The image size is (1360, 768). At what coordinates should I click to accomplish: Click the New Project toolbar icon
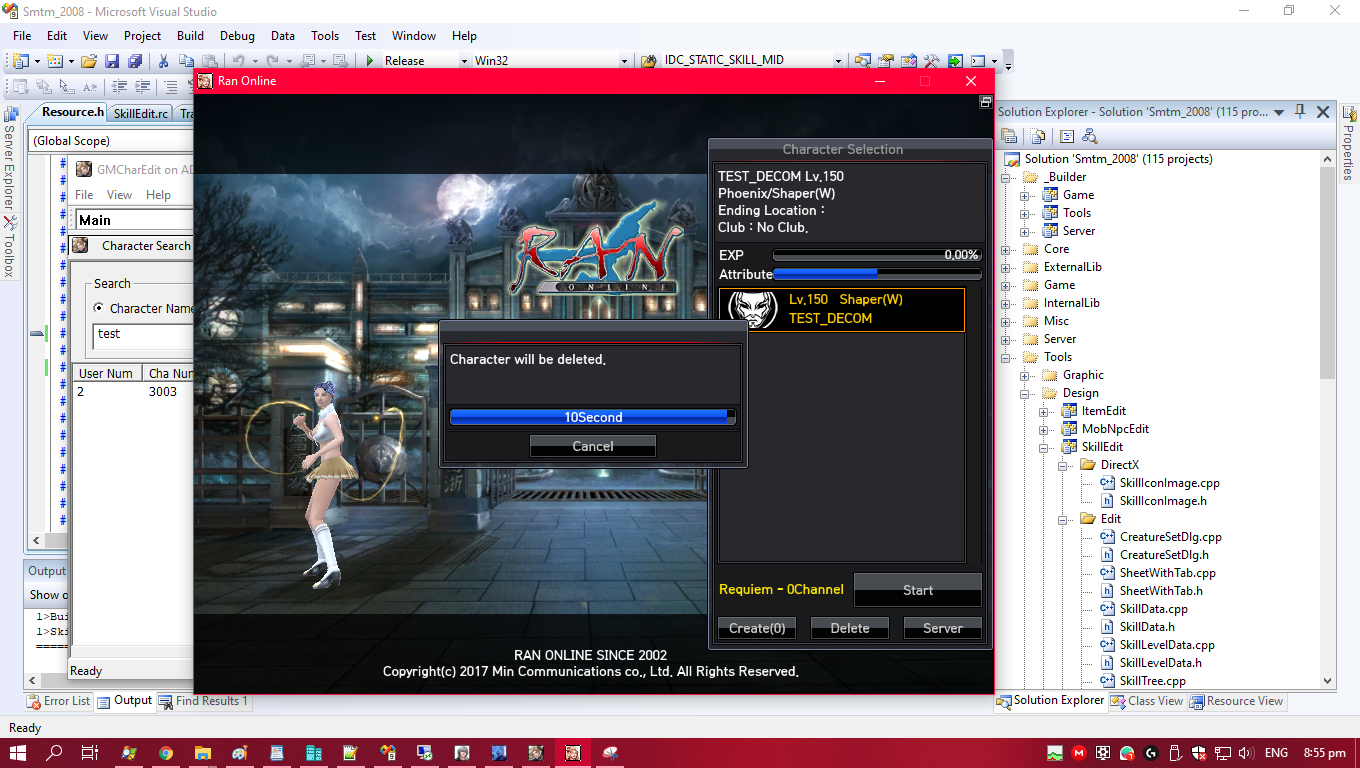[x=22, y=61]
